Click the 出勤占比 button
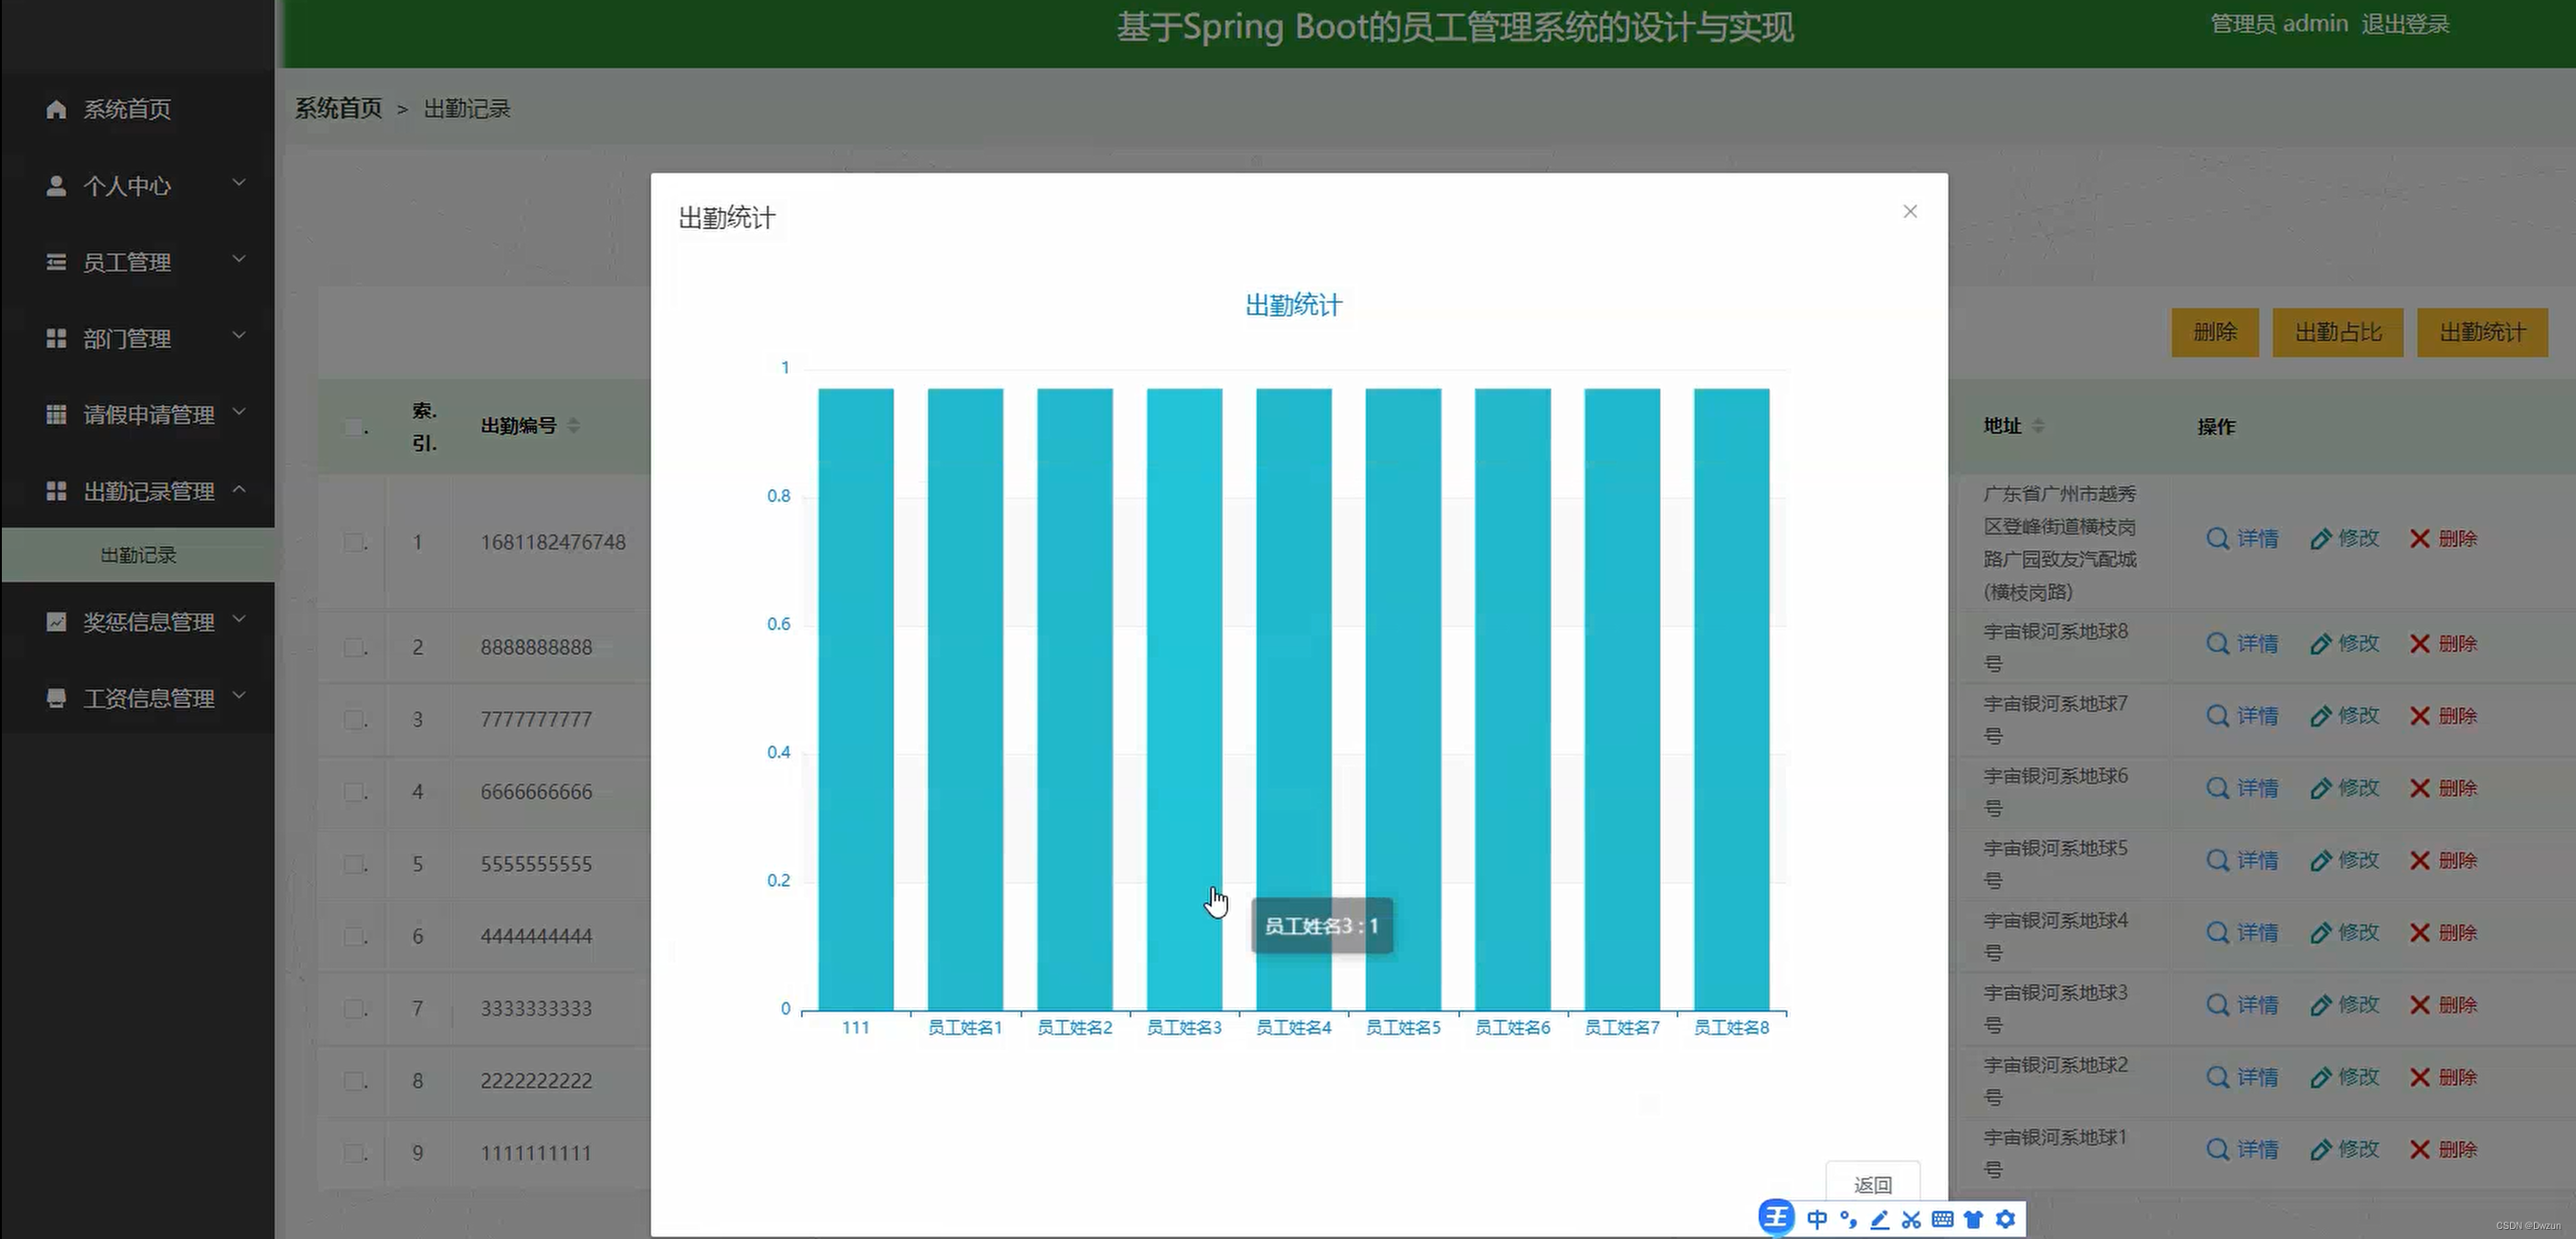Viewport: 2576px width, 1239px height. click(2338, 332)
